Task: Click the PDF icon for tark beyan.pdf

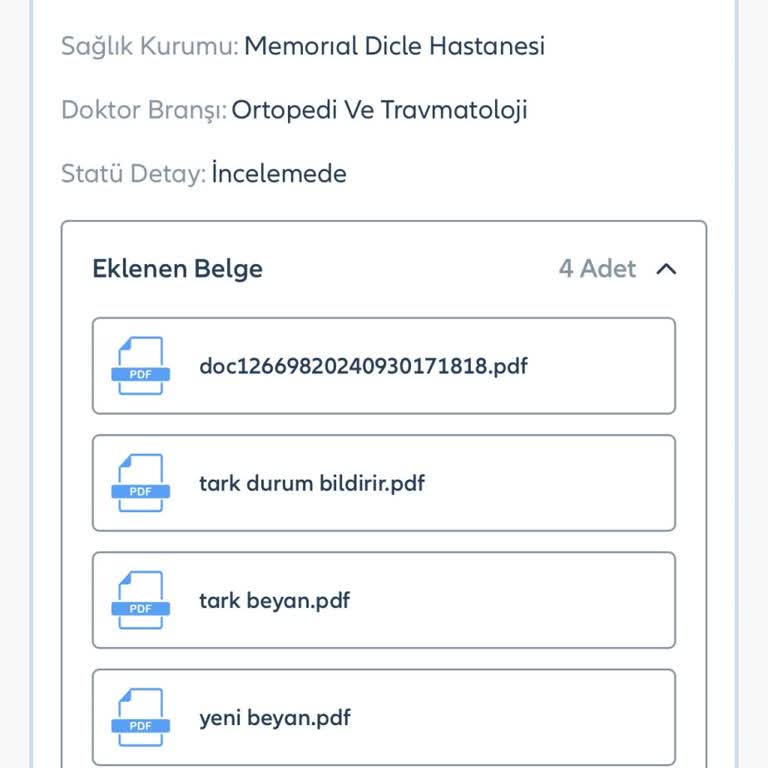Action: pyautogui.click(x=141, y=600)
